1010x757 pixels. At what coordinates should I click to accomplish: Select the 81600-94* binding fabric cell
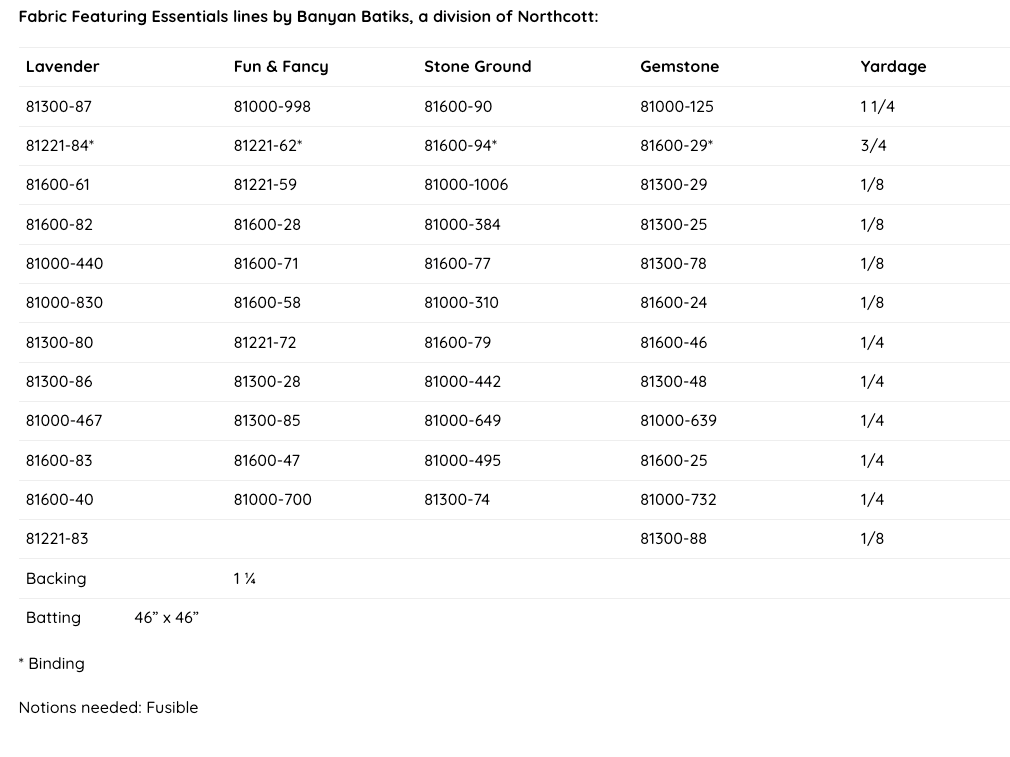pyautogui.click(x=460, y=146)
